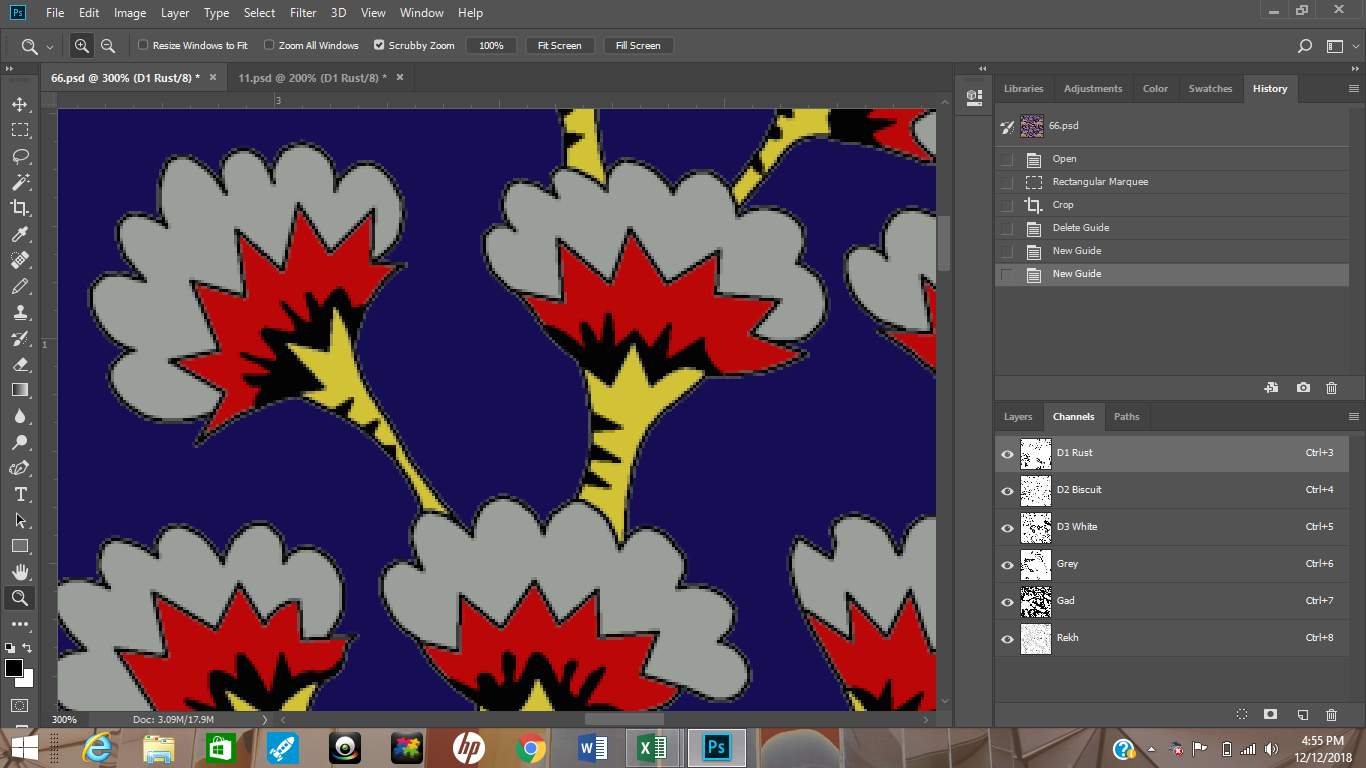1366x768 pixels.
Task: Click the Fill Screen button
Action: coord(638,46)
